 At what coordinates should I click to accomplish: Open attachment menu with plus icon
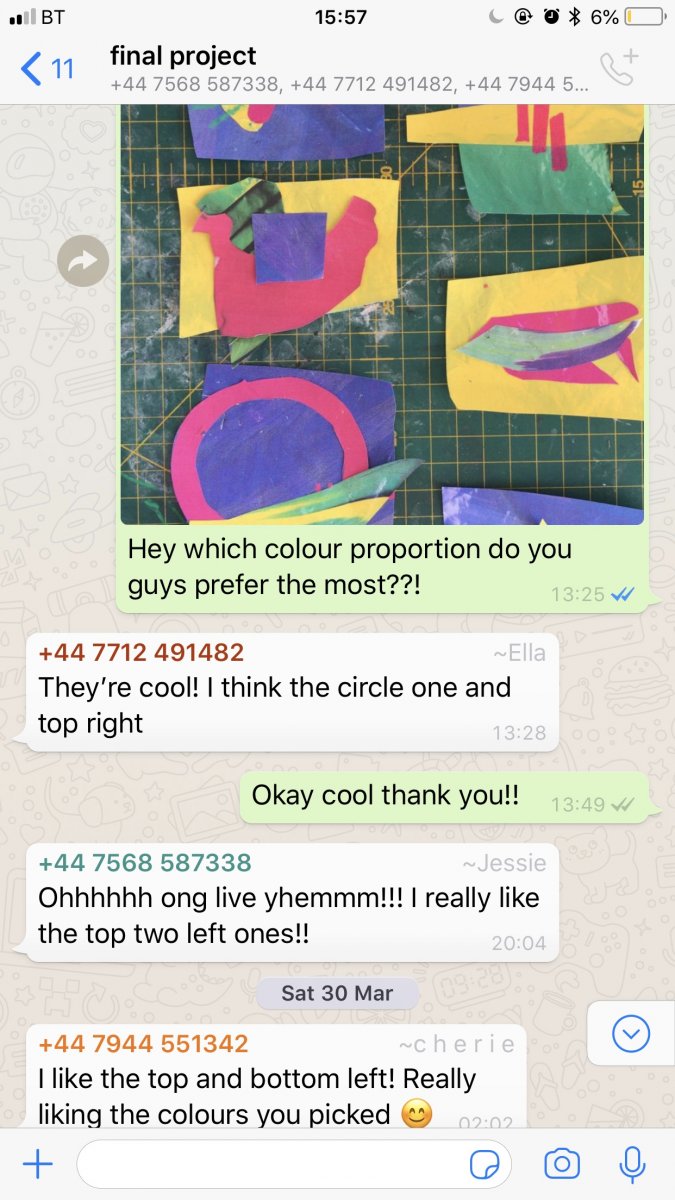click(37, 1164)
